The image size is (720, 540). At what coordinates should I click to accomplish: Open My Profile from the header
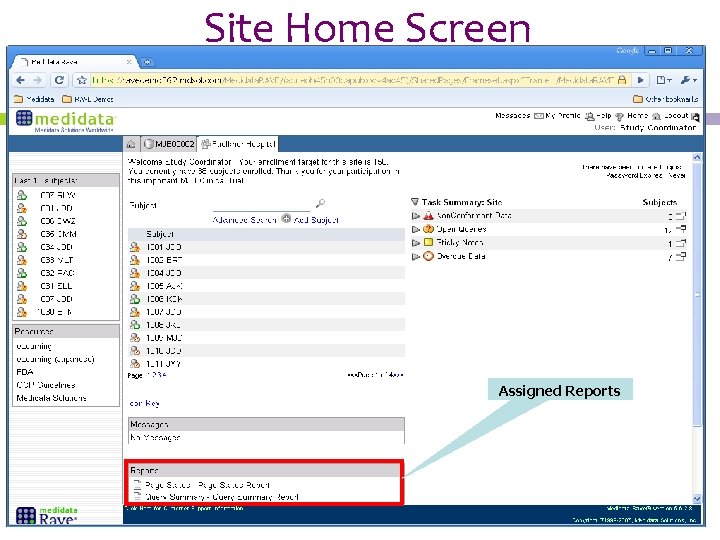tap(563, 116)
